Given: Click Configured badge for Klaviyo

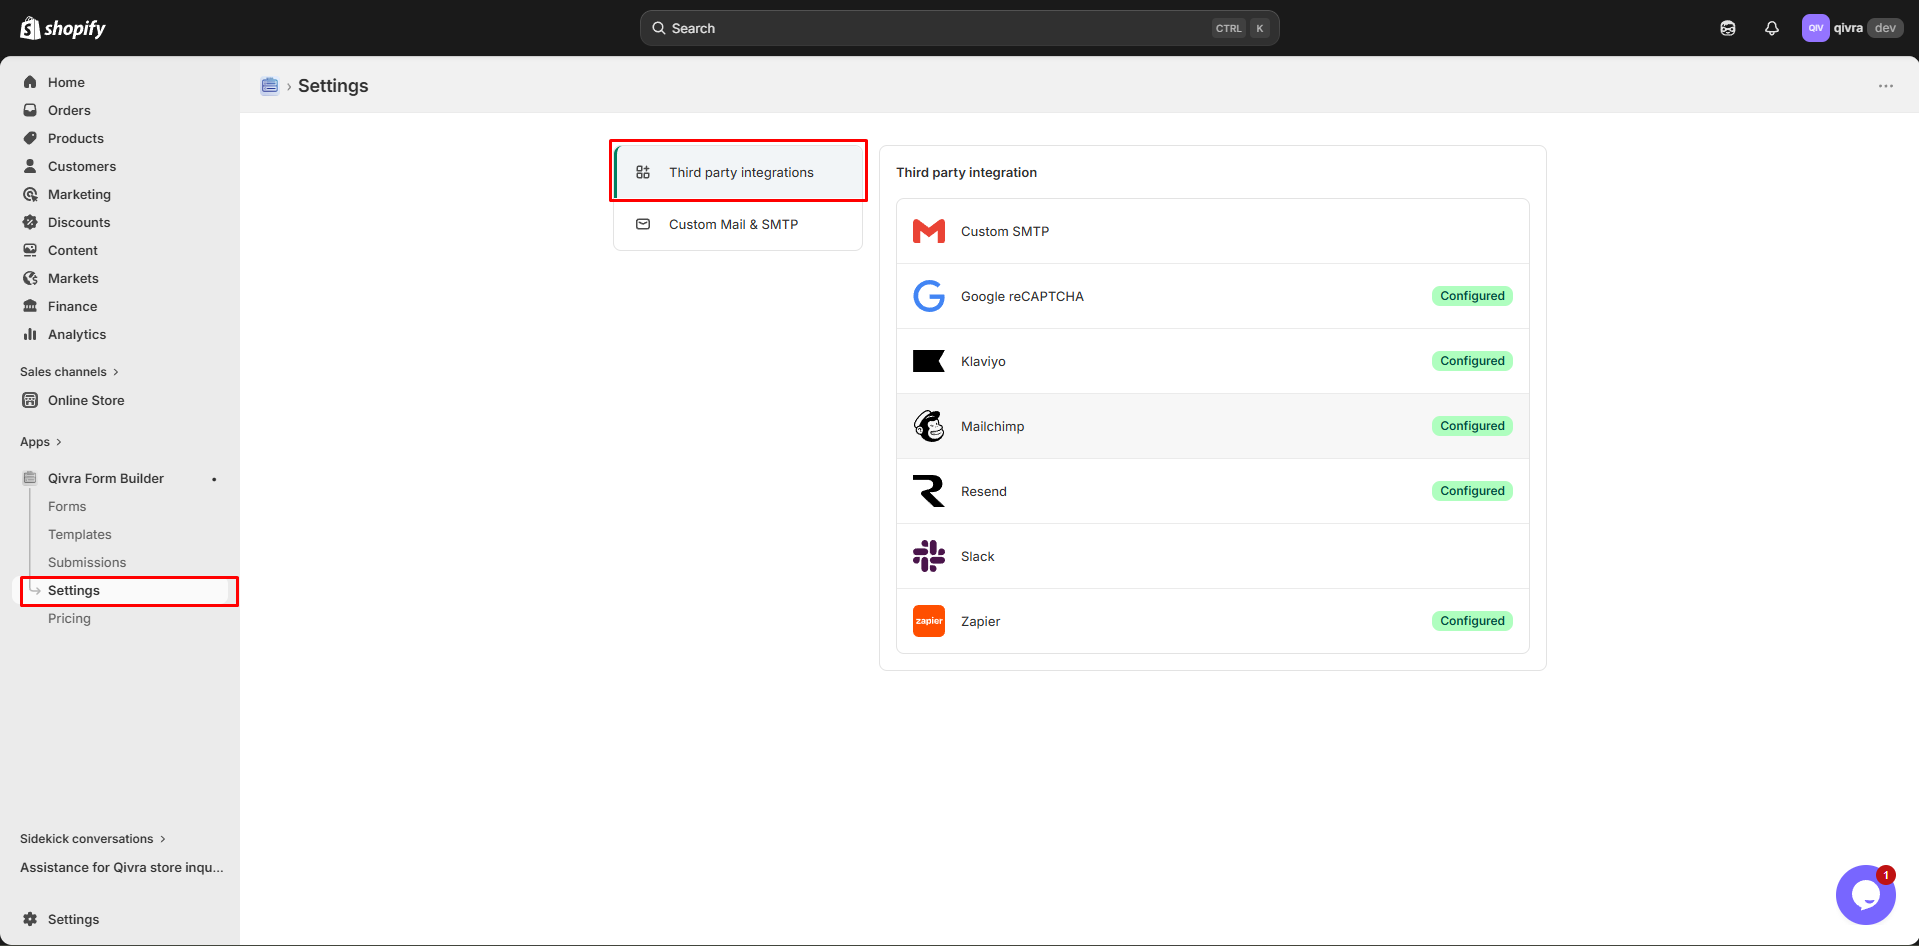Looking at the screenshot, I should 1472,361.
